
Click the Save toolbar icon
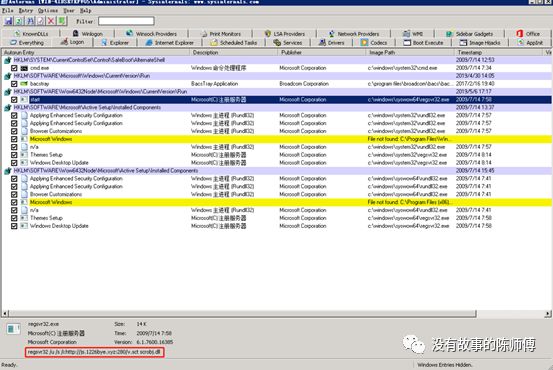pyautogui.click(x=8, y=21)
